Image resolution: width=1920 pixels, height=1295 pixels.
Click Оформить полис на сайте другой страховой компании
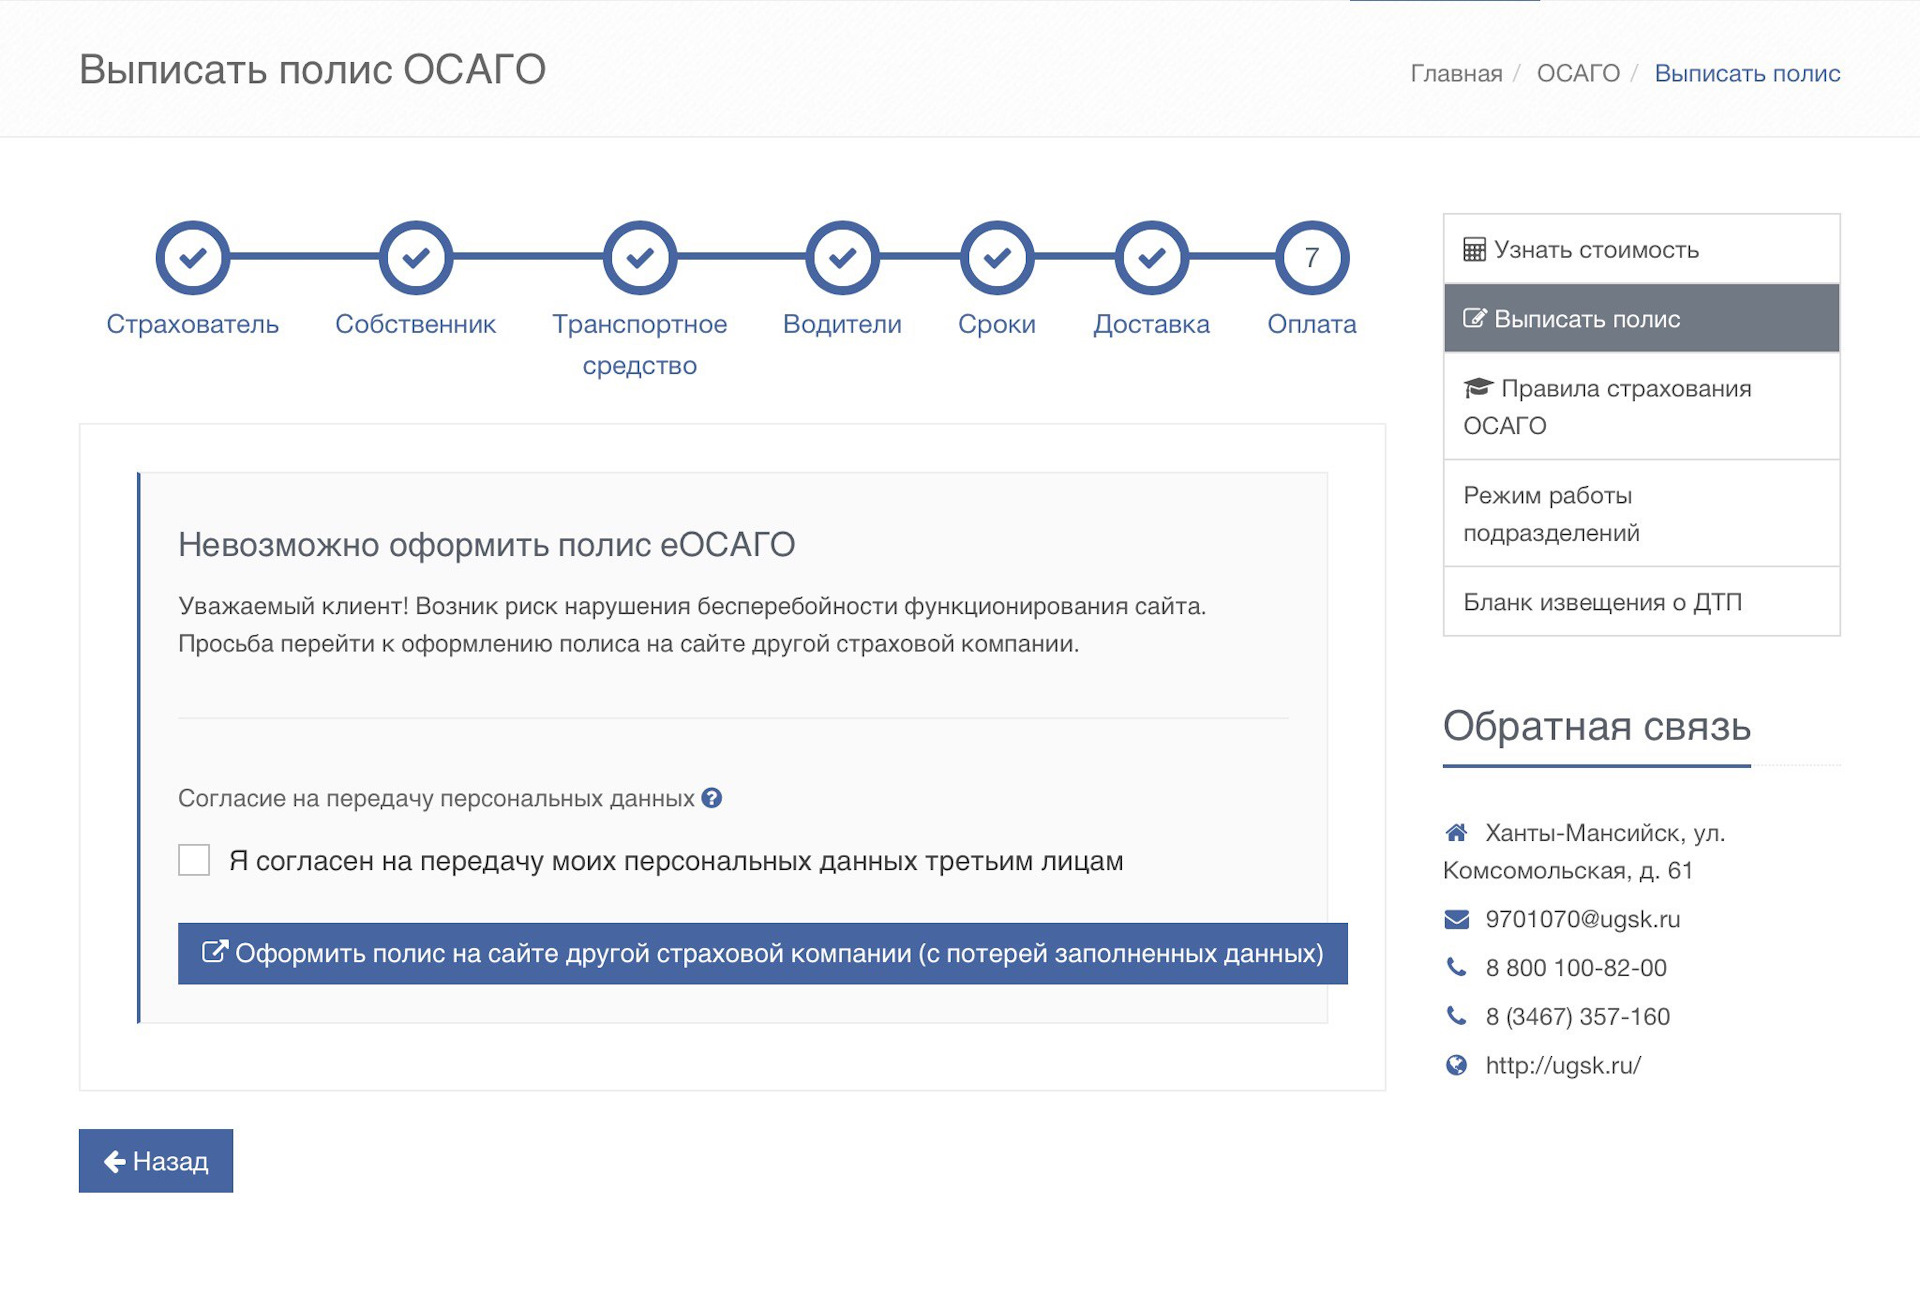[x=763, y=953]
